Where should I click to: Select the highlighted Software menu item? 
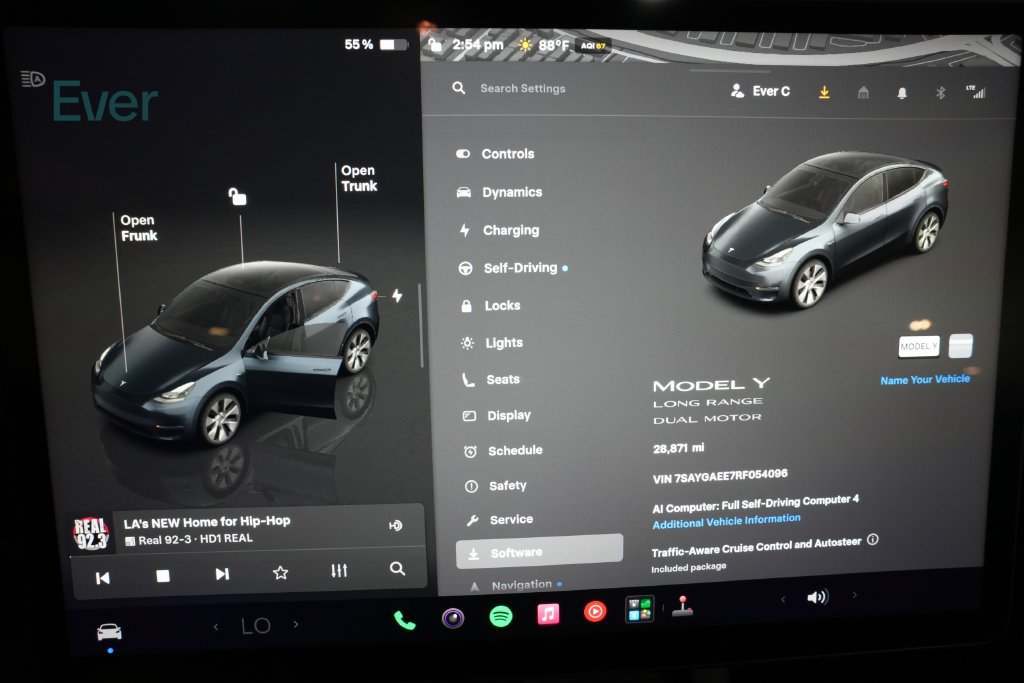coord(539,552)
